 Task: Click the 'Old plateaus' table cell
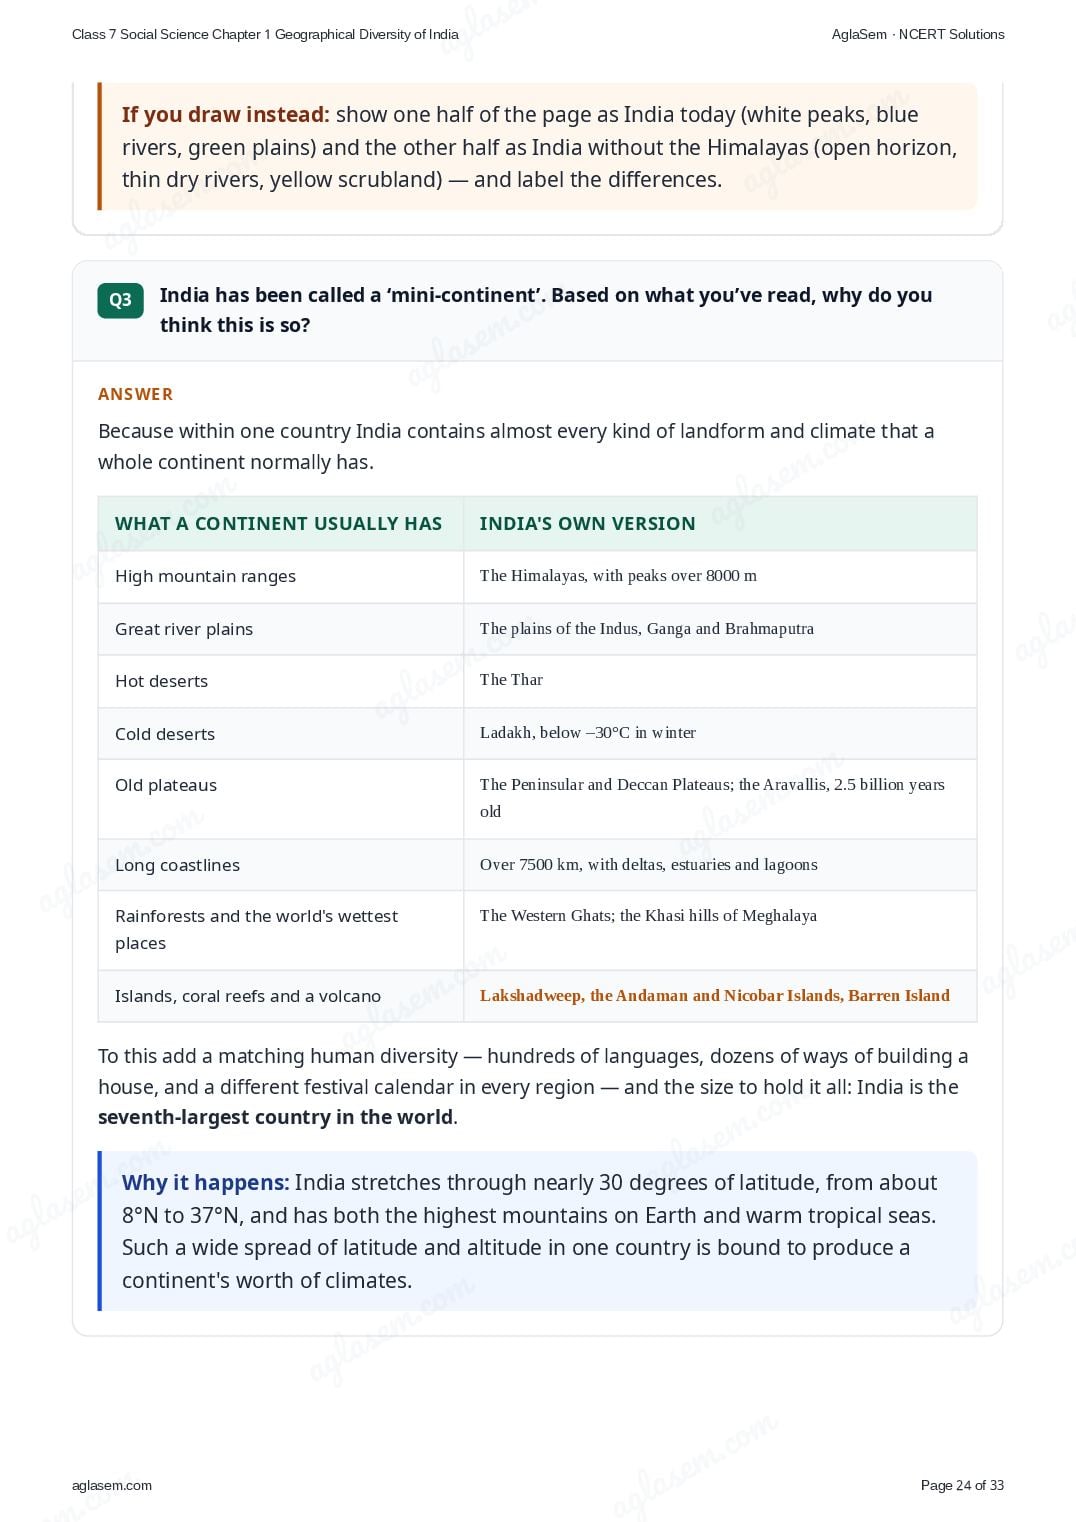[x=281, y=799]
